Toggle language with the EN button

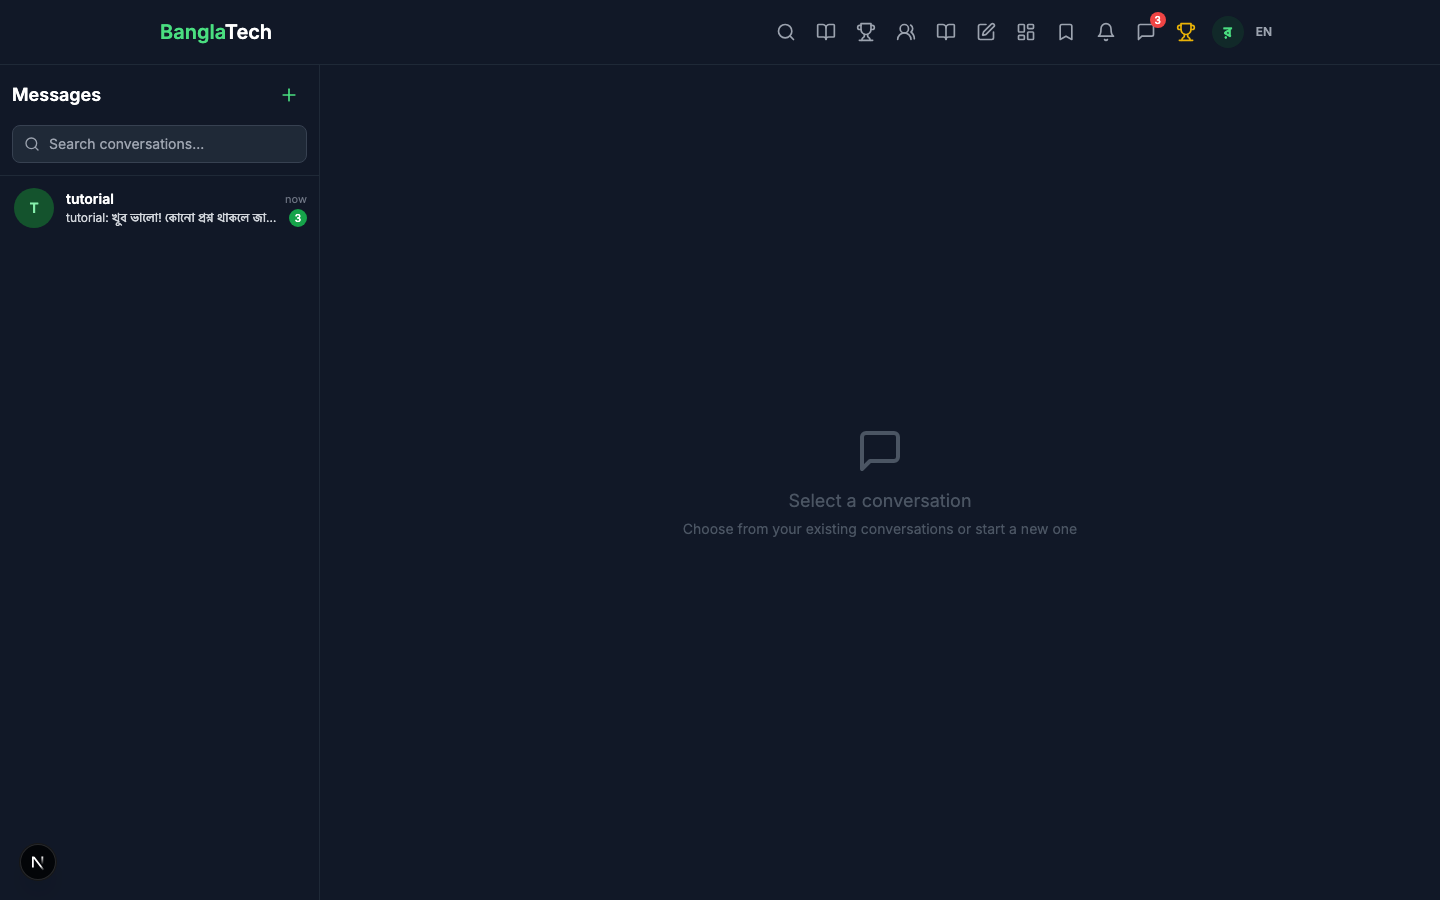1264,32
